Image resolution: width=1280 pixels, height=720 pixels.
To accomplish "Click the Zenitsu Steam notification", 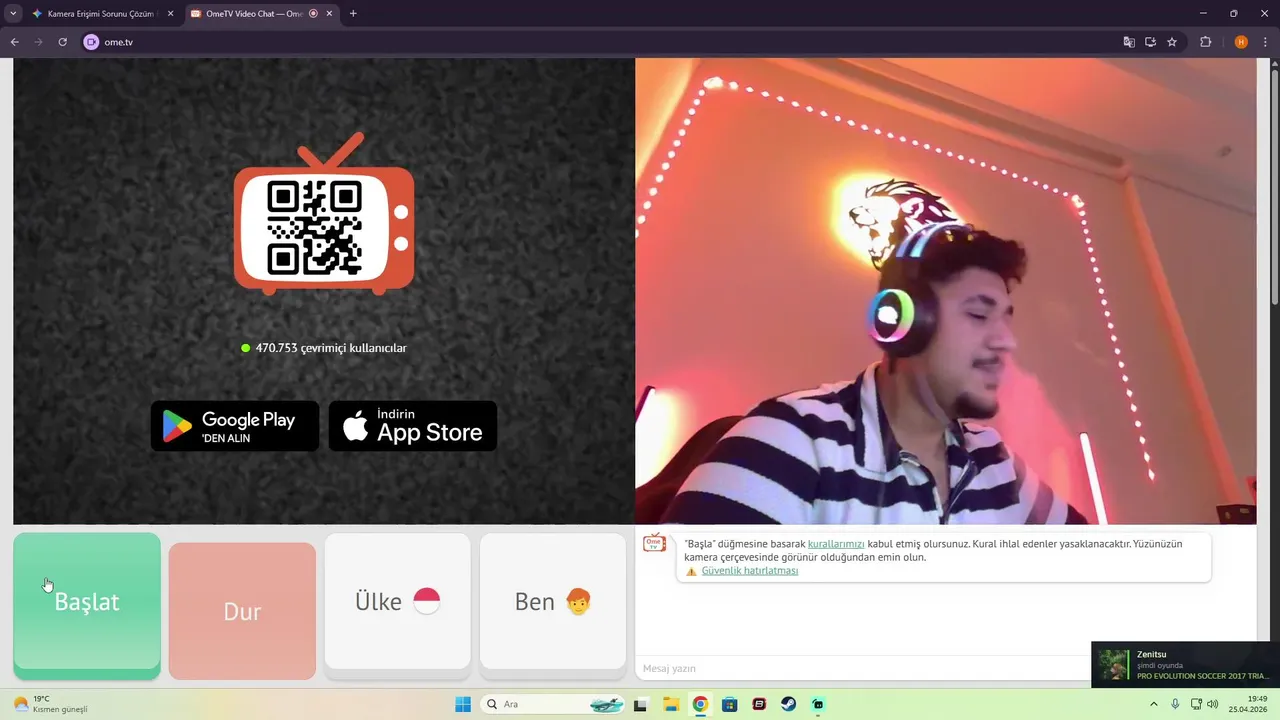I will [1185, 665].
